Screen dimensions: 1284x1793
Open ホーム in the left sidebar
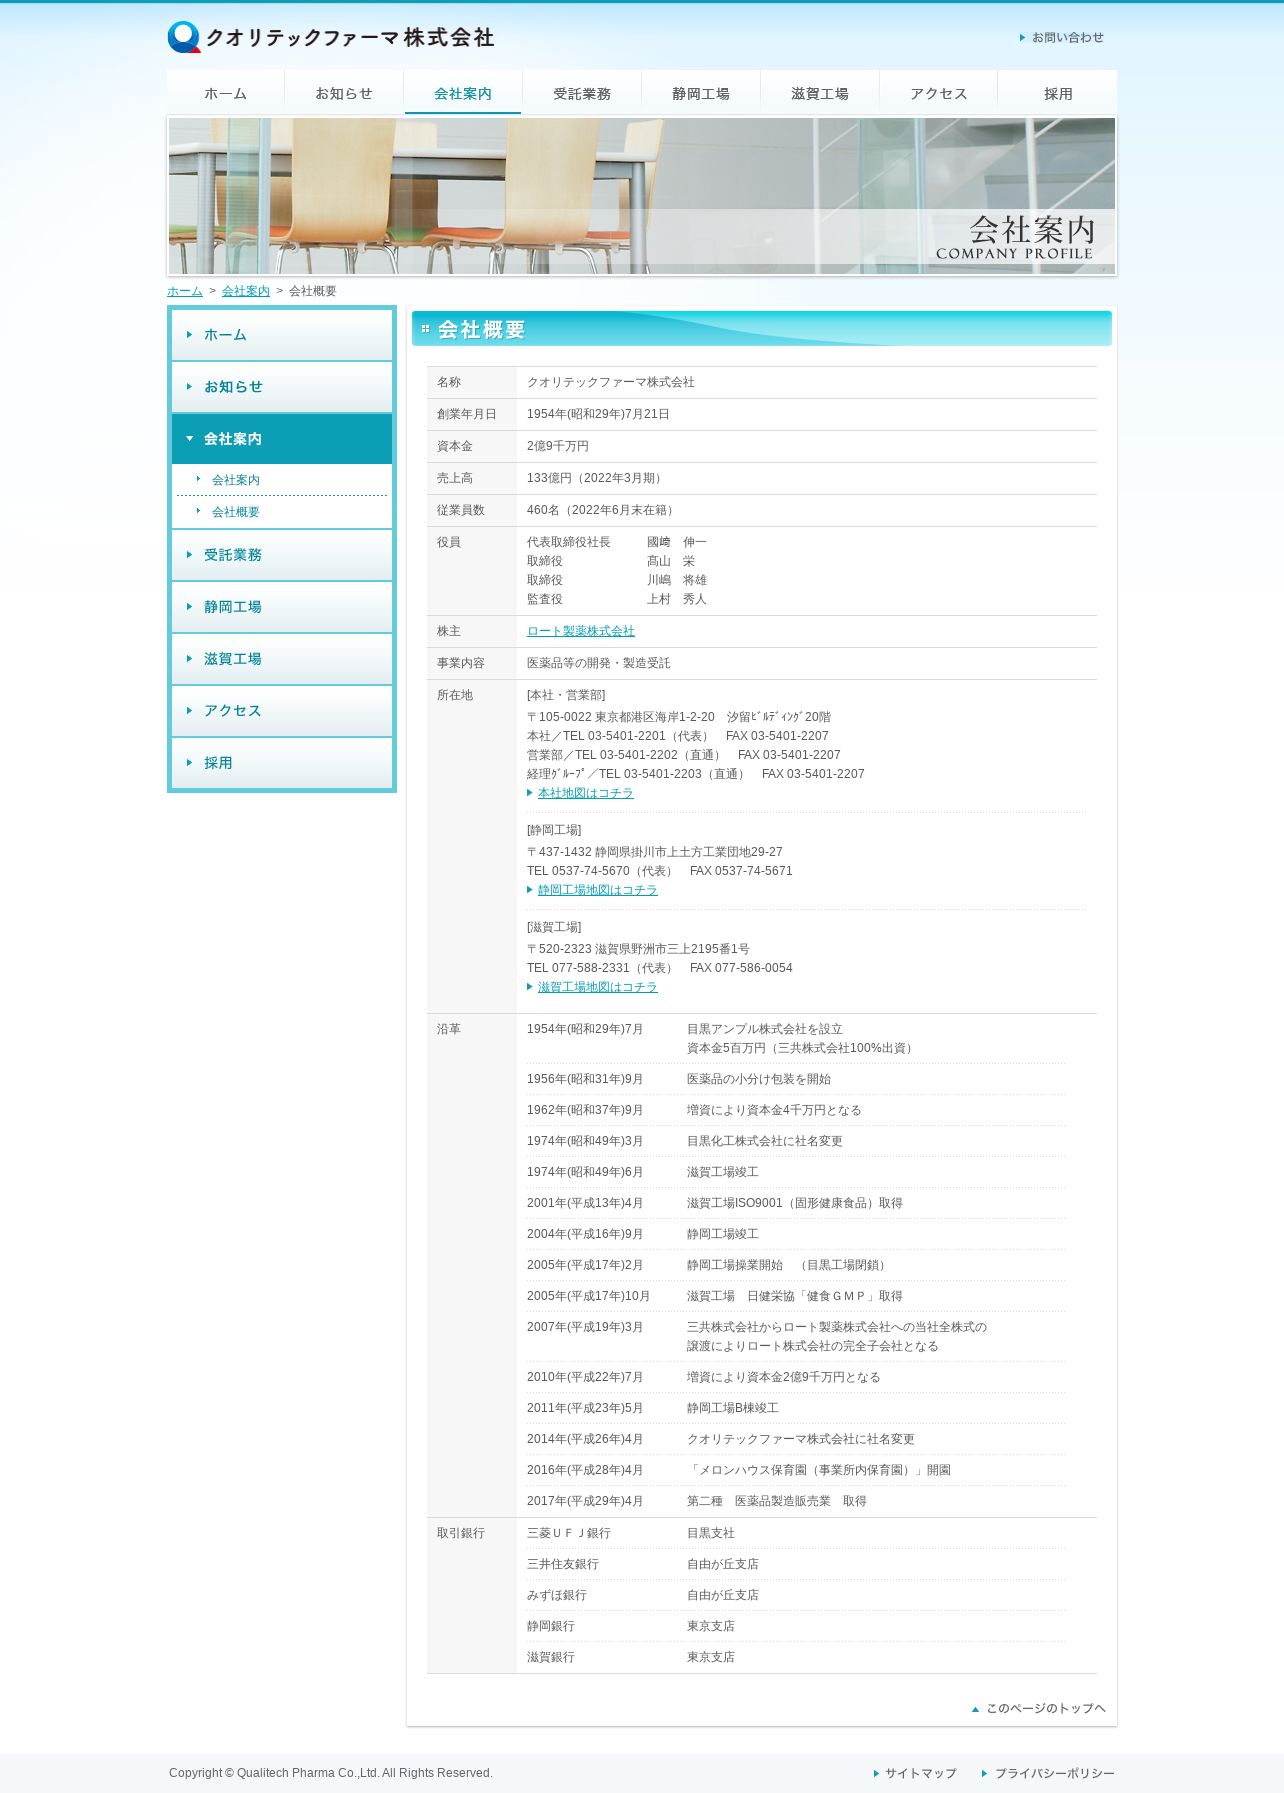point(282,335)
